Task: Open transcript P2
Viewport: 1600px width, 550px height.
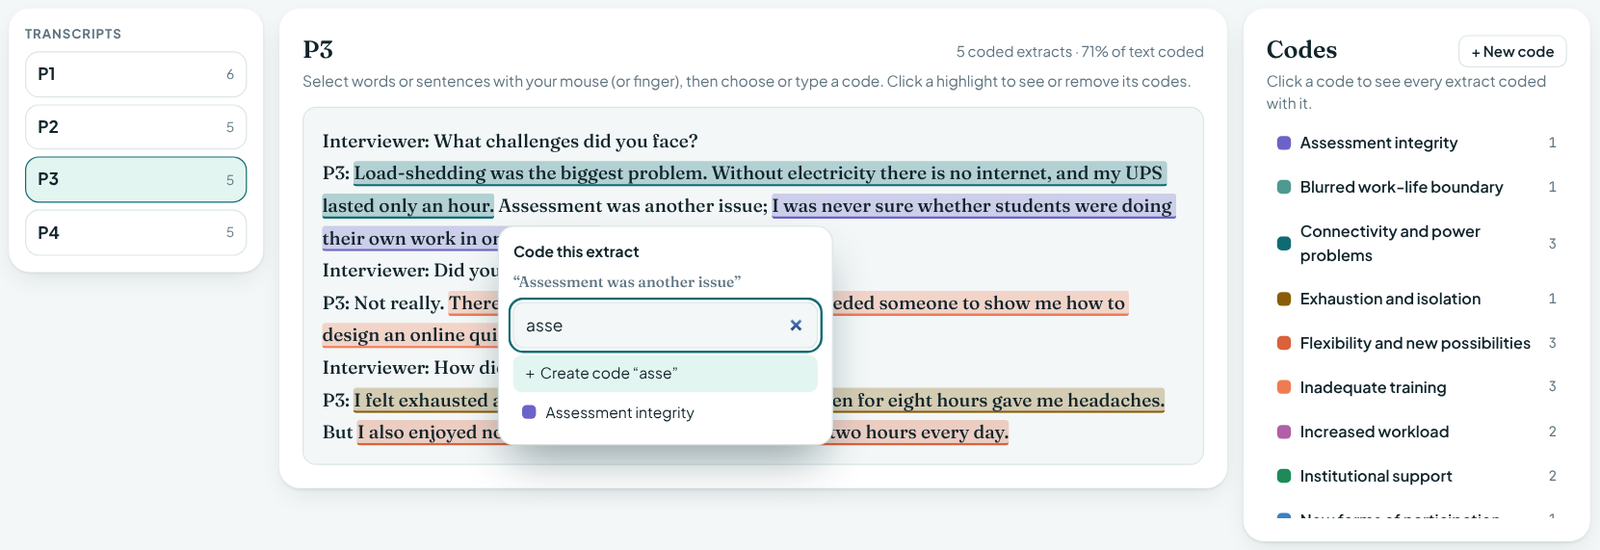Action: [136, 127]
